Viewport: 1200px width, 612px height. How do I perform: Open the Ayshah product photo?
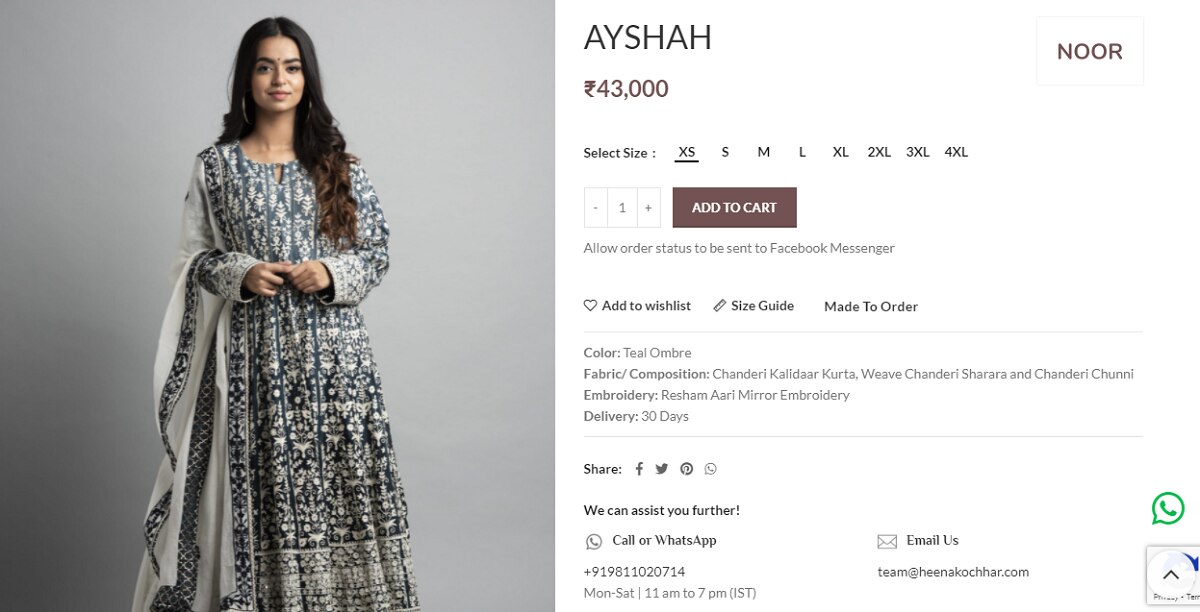click(x=277, y=306)
